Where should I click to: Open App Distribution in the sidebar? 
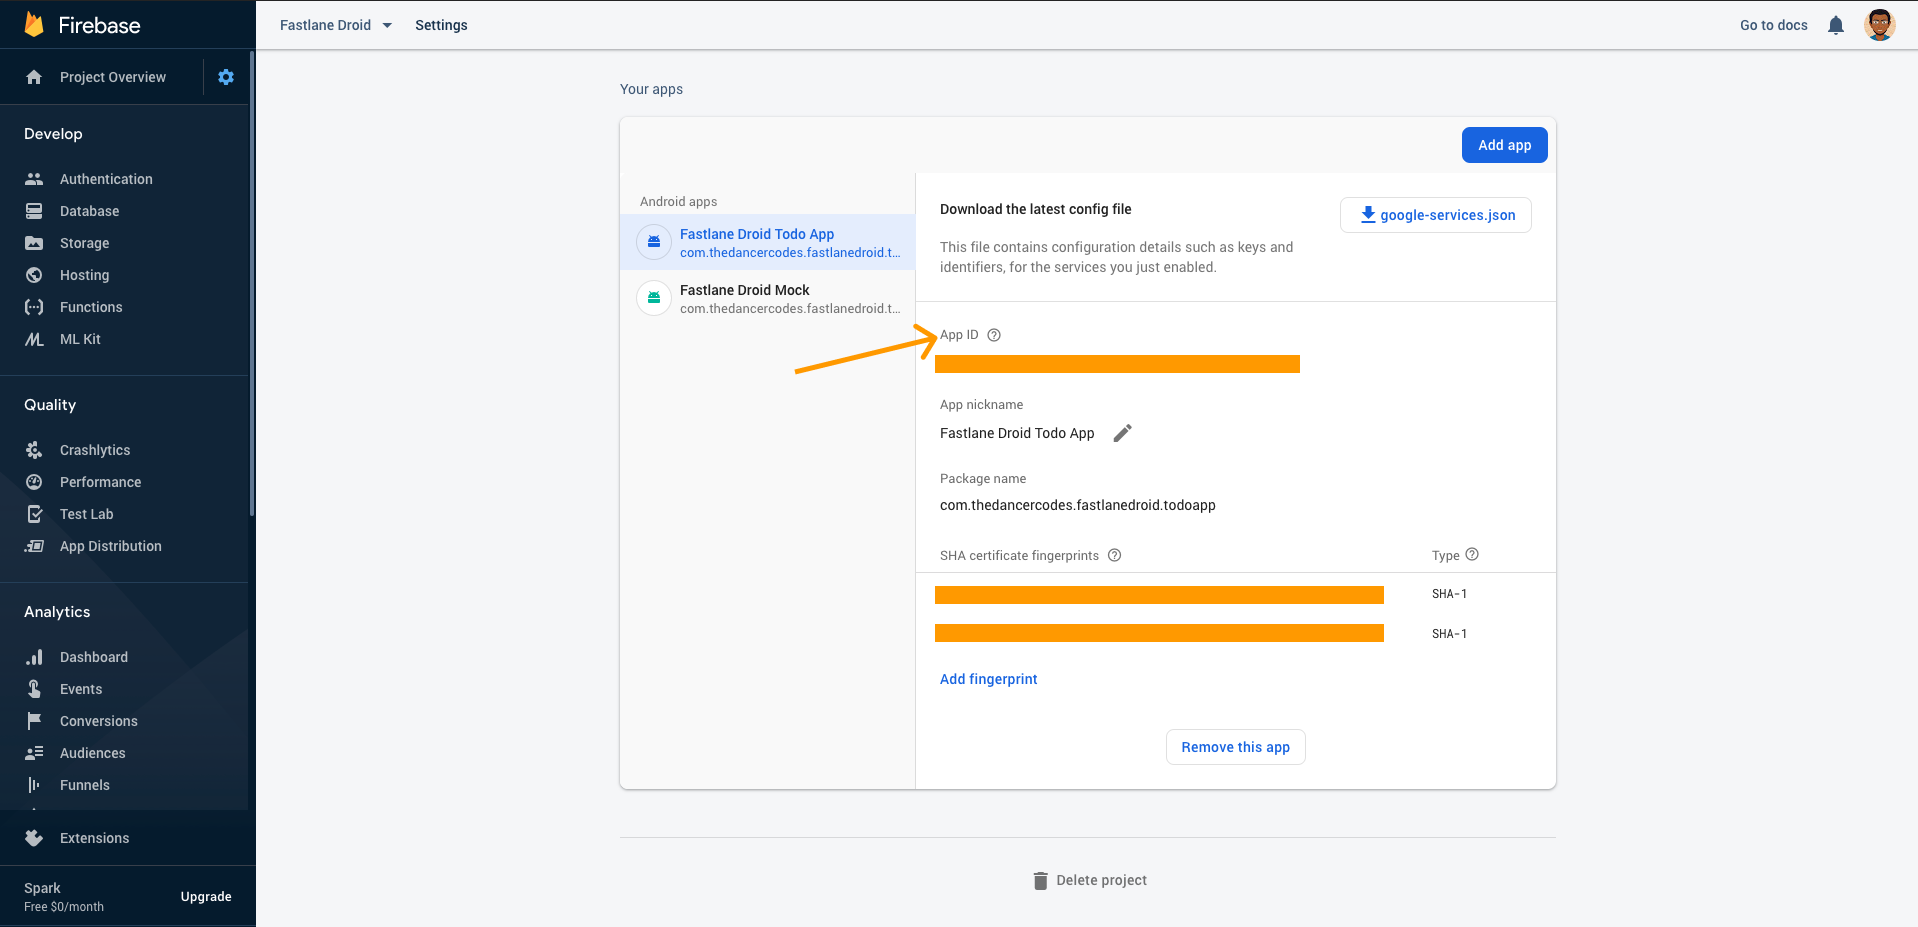point(110,546)
